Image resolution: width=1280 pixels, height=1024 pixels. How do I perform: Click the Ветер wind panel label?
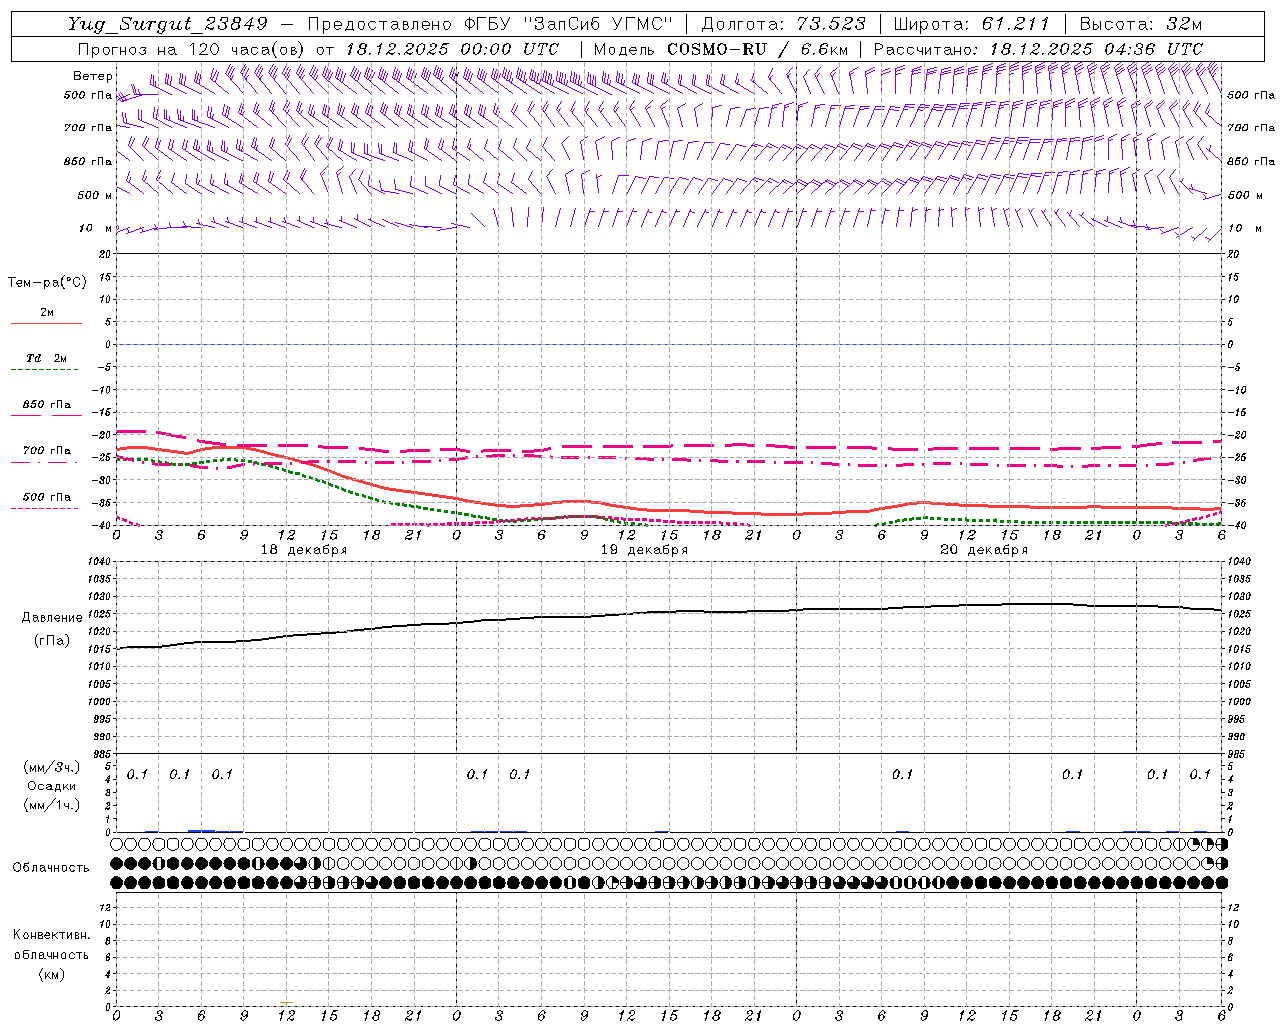point(92,76)
